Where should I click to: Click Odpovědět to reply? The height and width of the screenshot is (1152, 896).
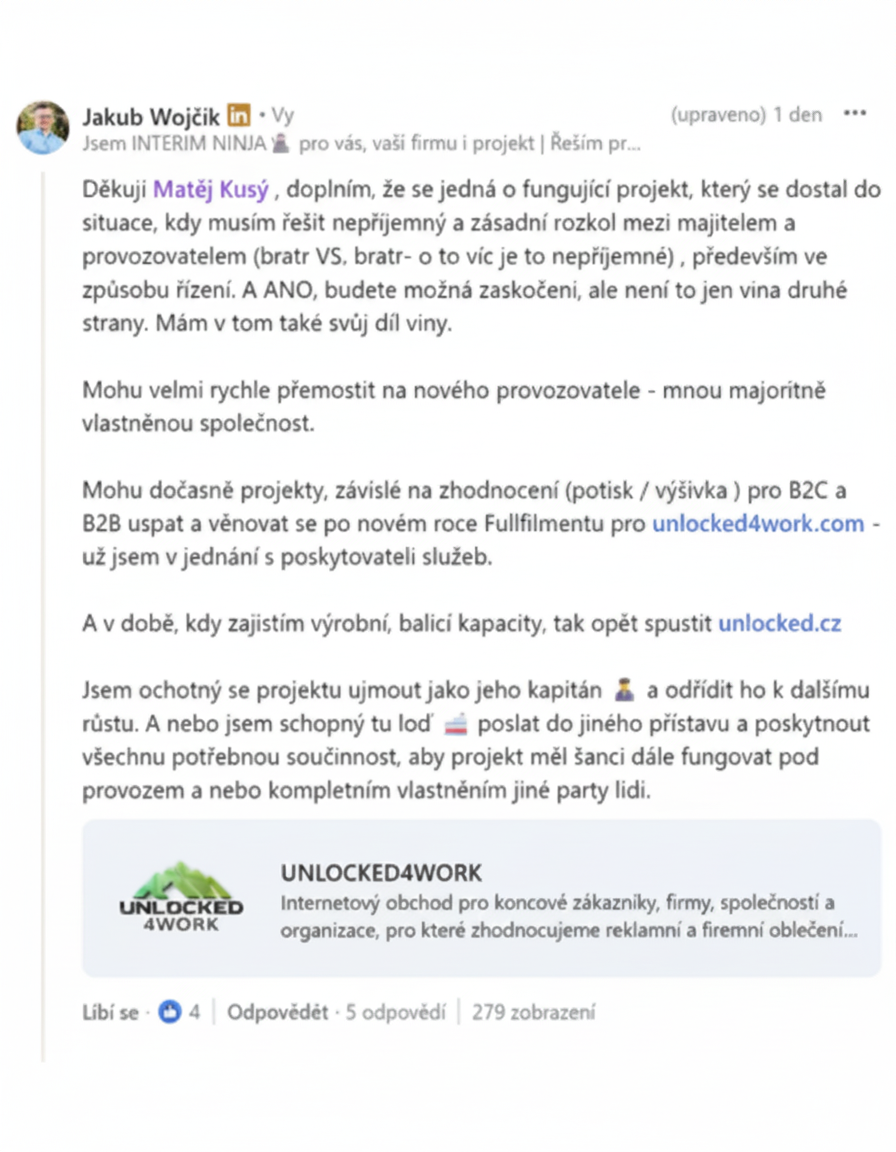point(277,1012)
